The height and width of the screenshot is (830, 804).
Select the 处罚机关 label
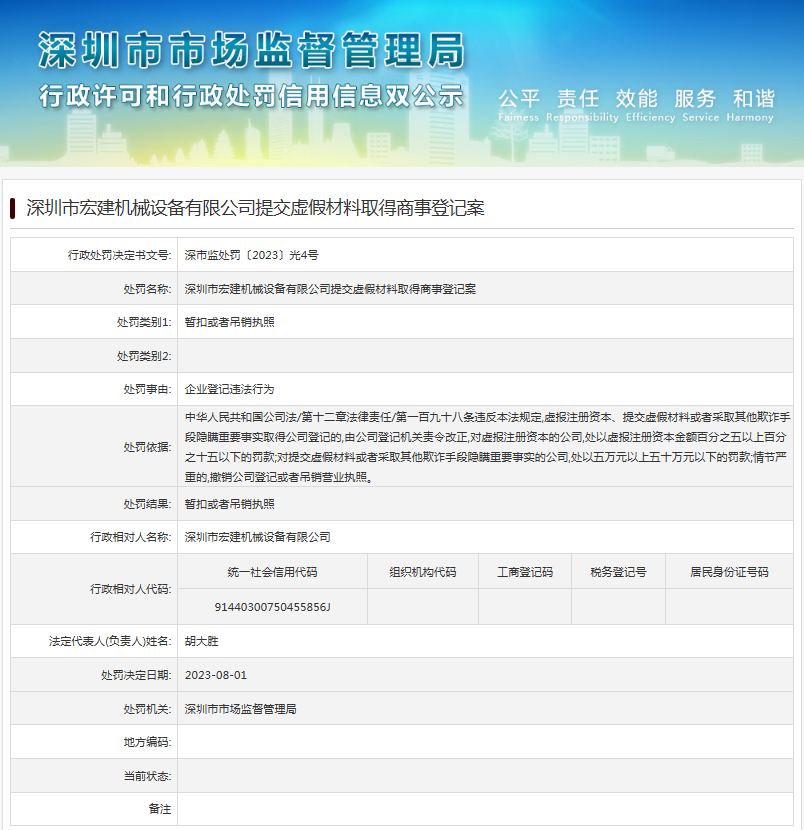click(x=147, y=709)
